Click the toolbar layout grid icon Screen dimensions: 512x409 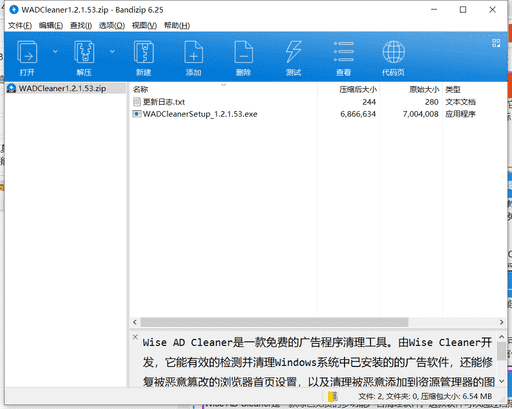(496, 43)
